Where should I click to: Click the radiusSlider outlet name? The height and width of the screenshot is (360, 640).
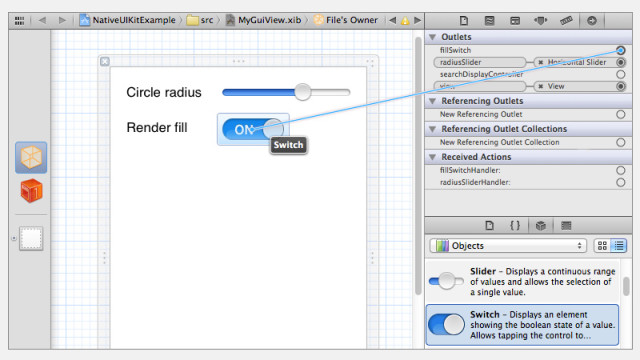click(x=460, y=62)
